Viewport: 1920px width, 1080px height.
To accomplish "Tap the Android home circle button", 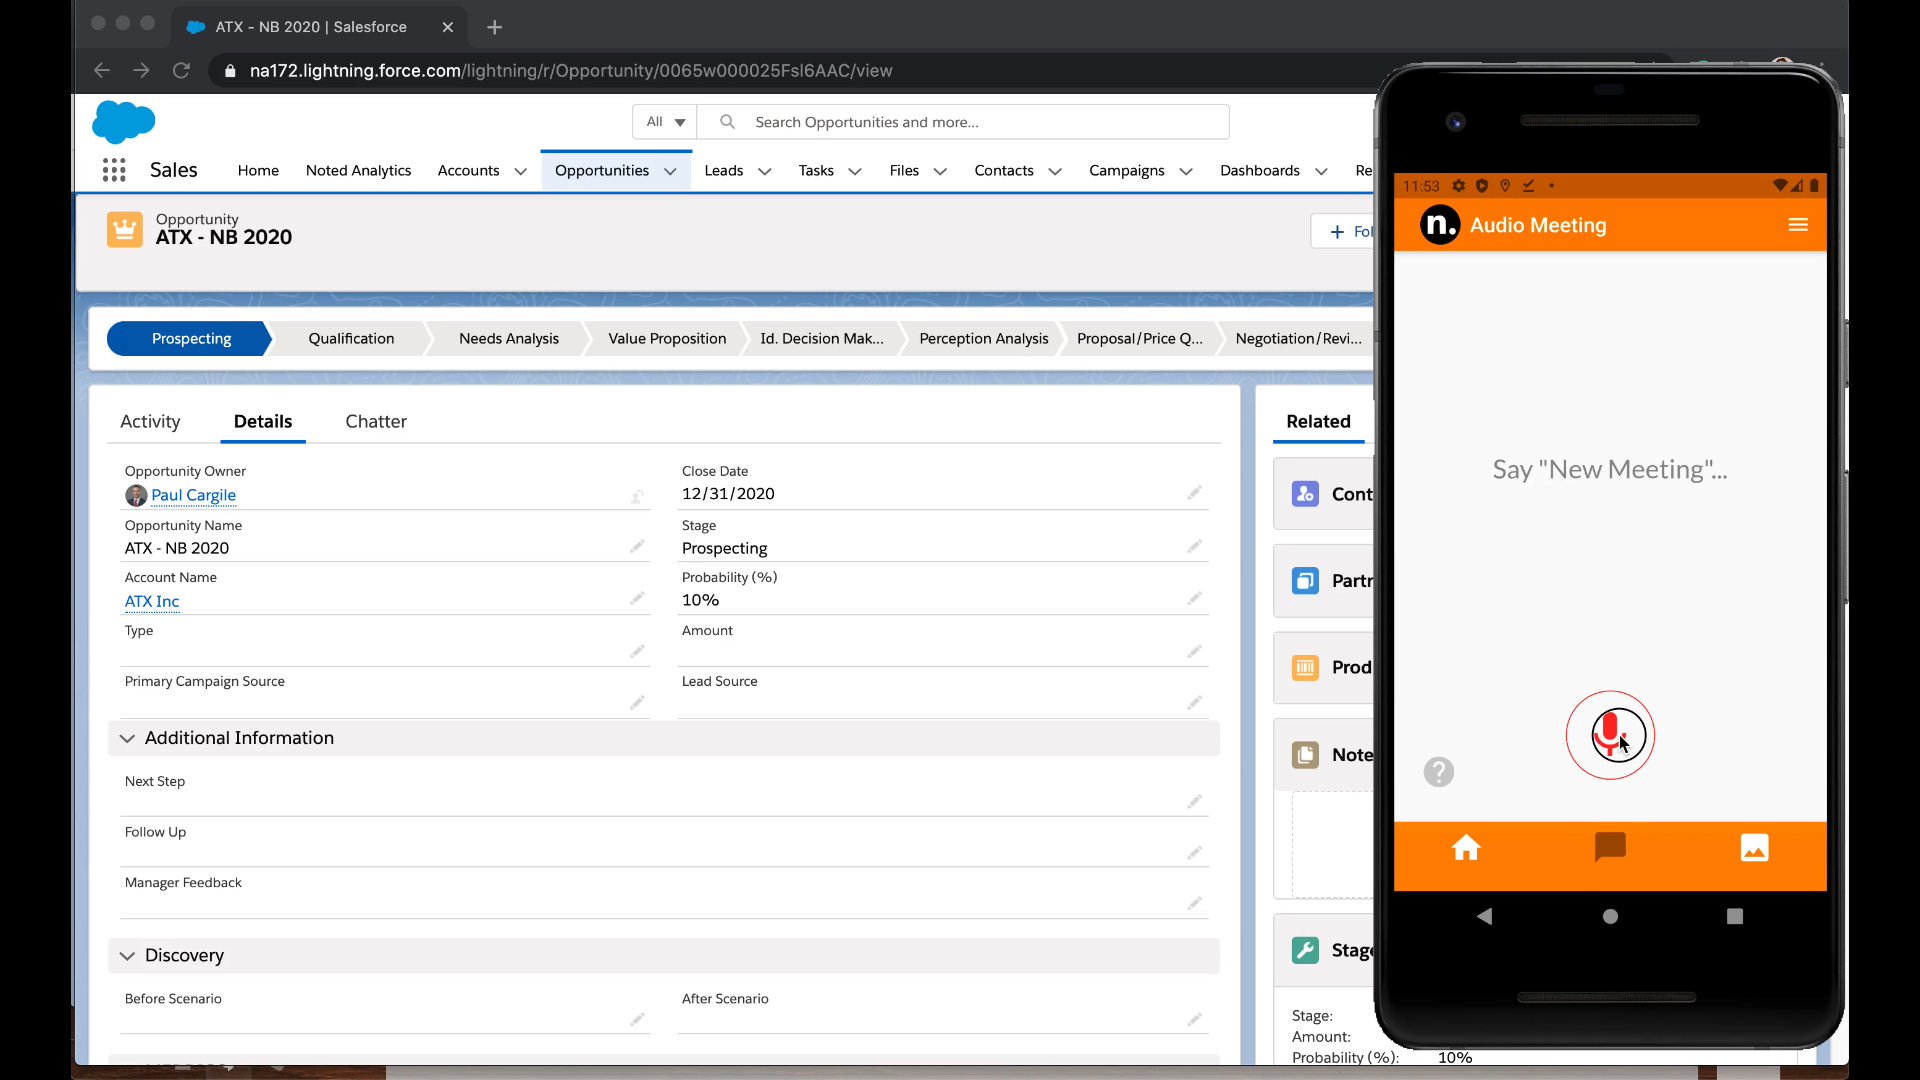I will 1610,916.
